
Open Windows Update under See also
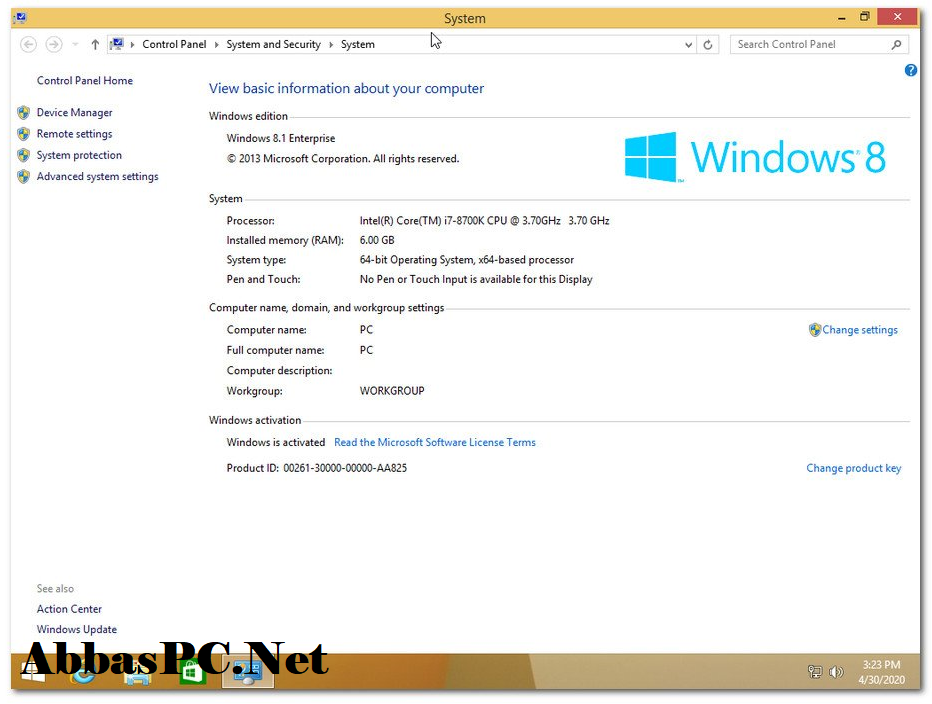[x=77, y=629]
